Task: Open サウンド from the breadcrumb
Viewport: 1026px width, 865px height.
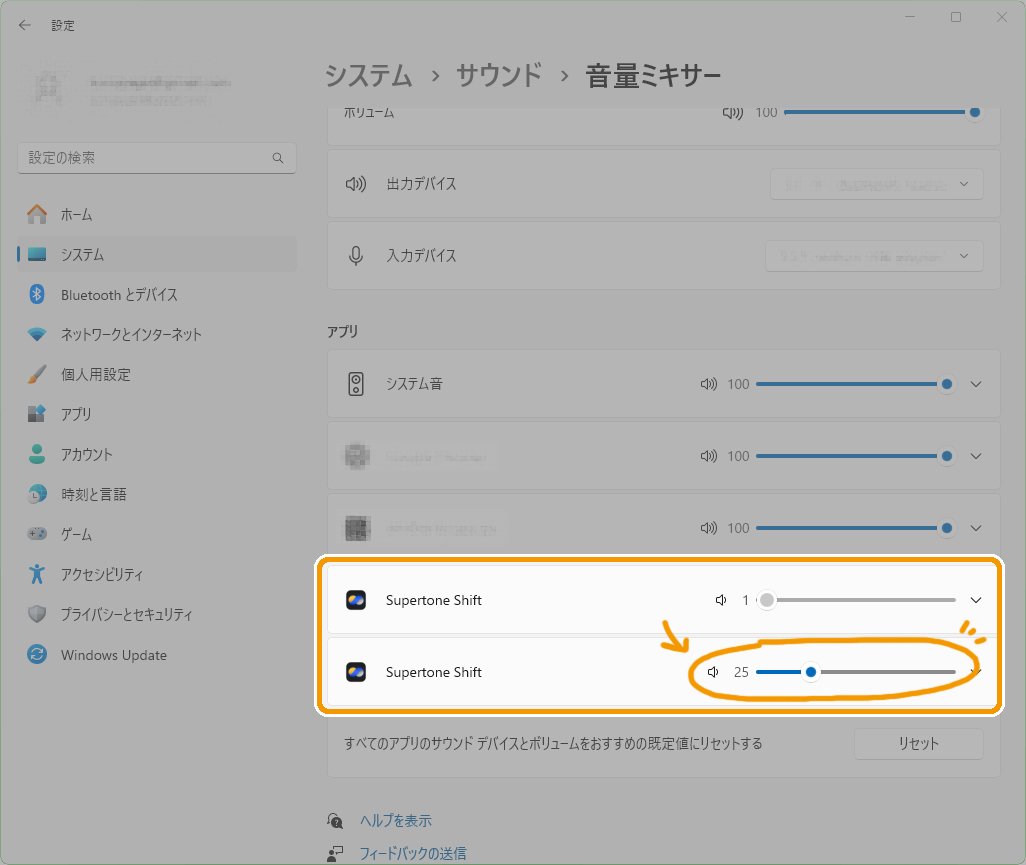Action: pyautogui.click(x=498, y=74)
